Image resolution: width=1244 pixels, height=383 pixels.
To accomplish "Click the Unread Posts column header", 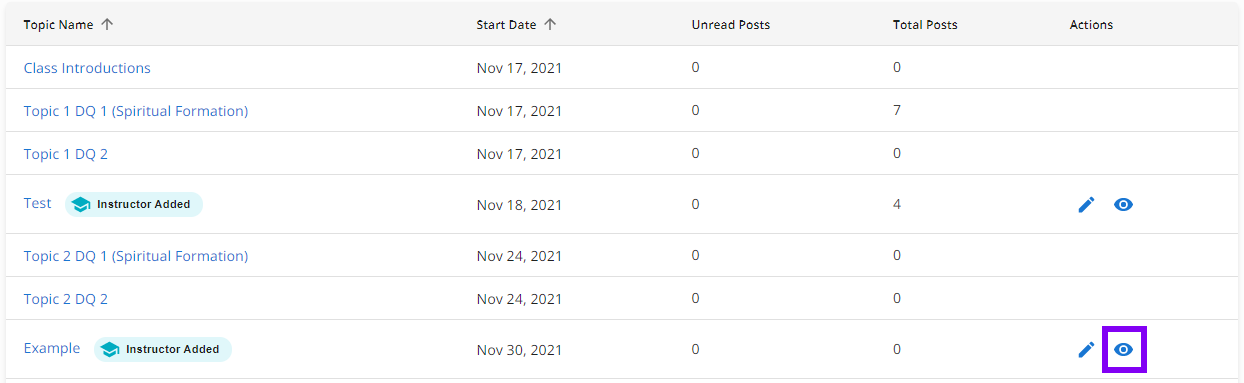I will [x=731, y=25].
